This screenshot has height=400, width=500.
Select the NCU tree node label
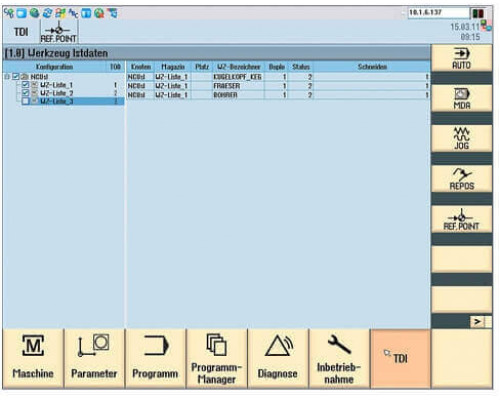coord(39,77)
